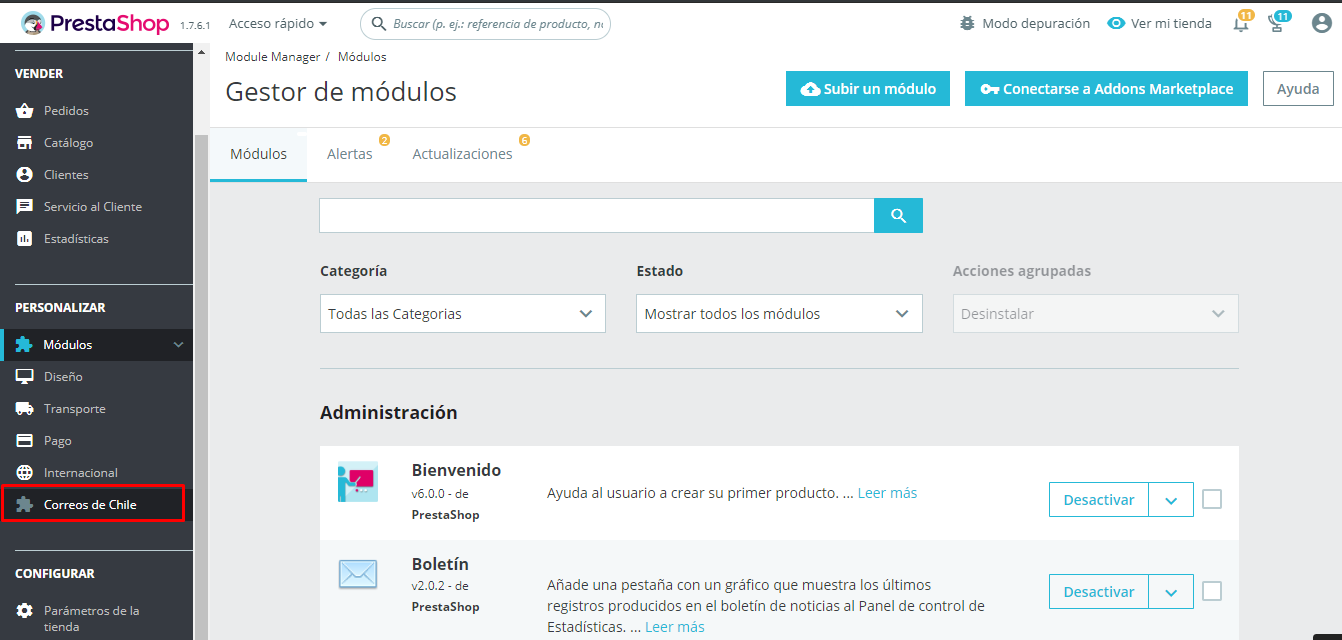Open Pago credit card icon in sidebar
Screen dimensions: 1342x640
25,441
